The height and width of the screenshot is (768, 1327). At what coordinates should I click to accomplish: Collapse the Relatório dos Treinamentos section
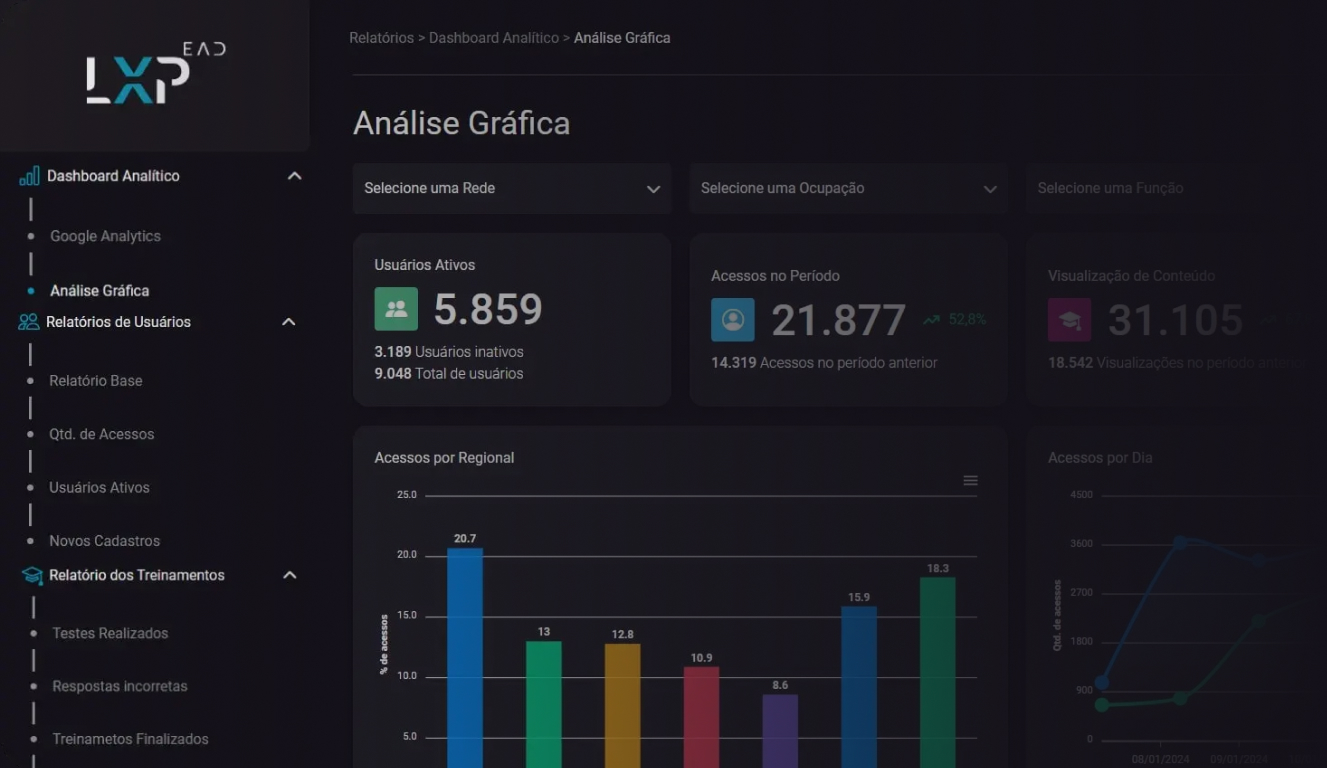pyautogui.click(x=290, y=575)
